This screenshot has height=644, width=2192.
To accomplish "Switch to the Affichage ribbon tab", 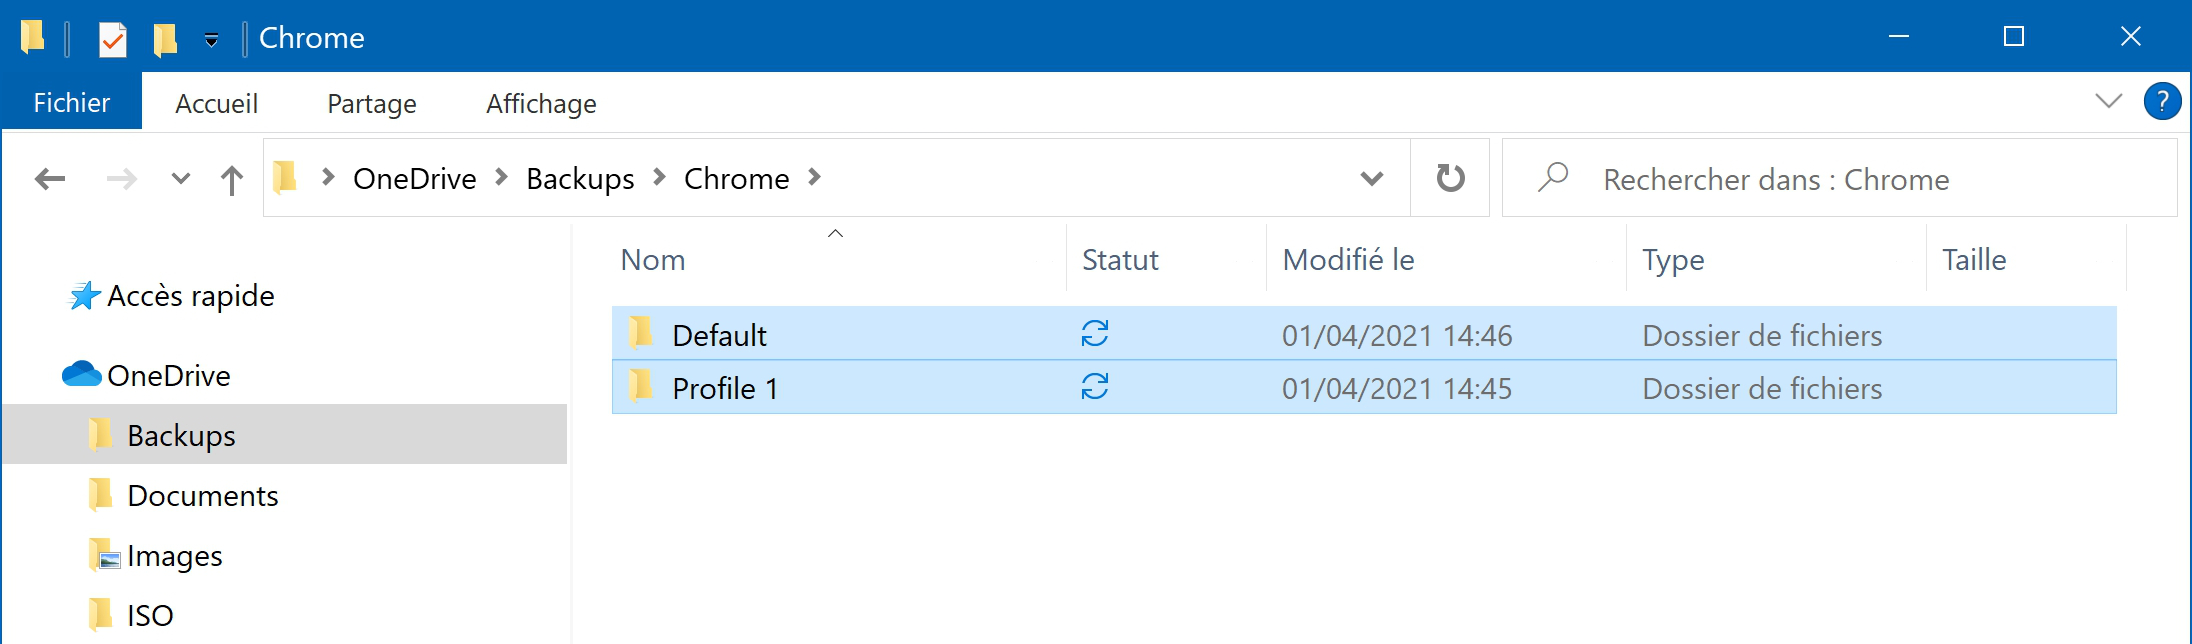I will 541,103.
